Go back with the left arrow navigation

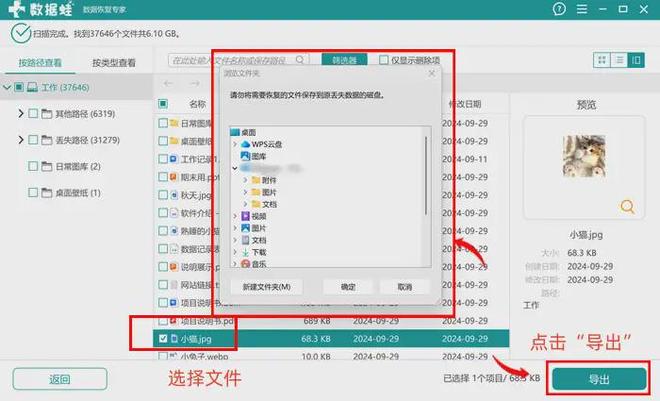pyautogui.click(x=168, y=83)
